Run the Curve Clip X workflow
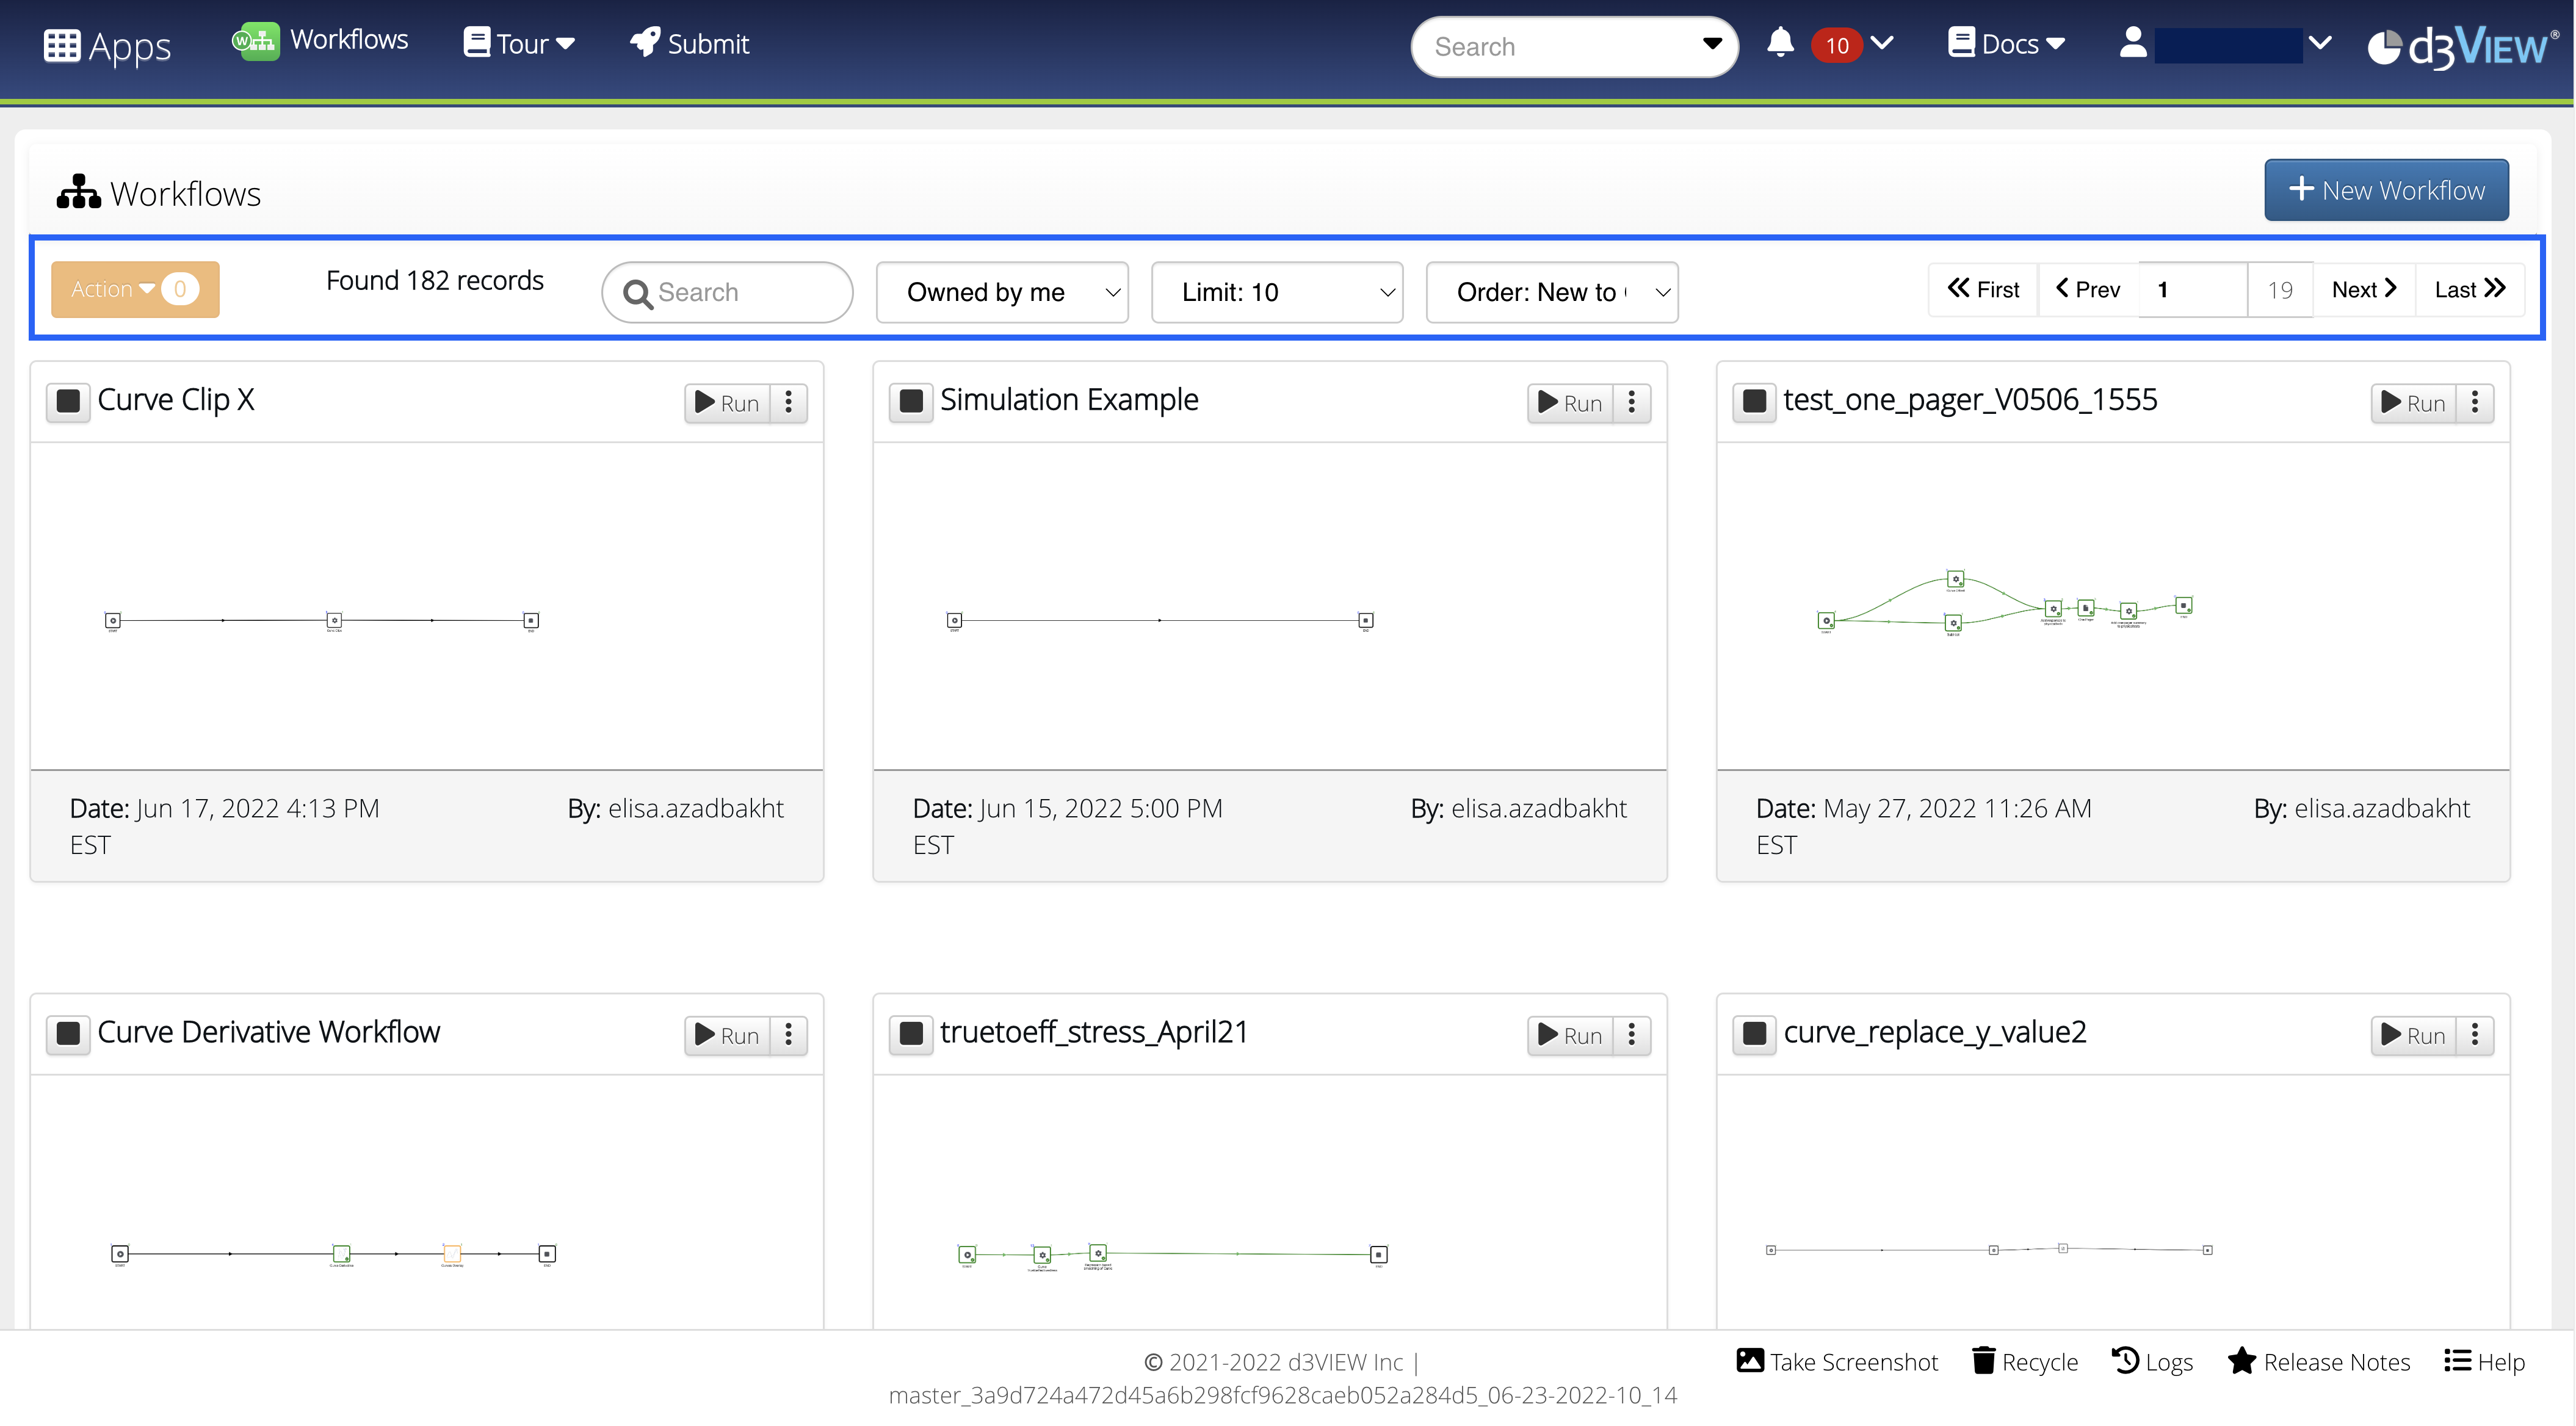 point(728,403)
